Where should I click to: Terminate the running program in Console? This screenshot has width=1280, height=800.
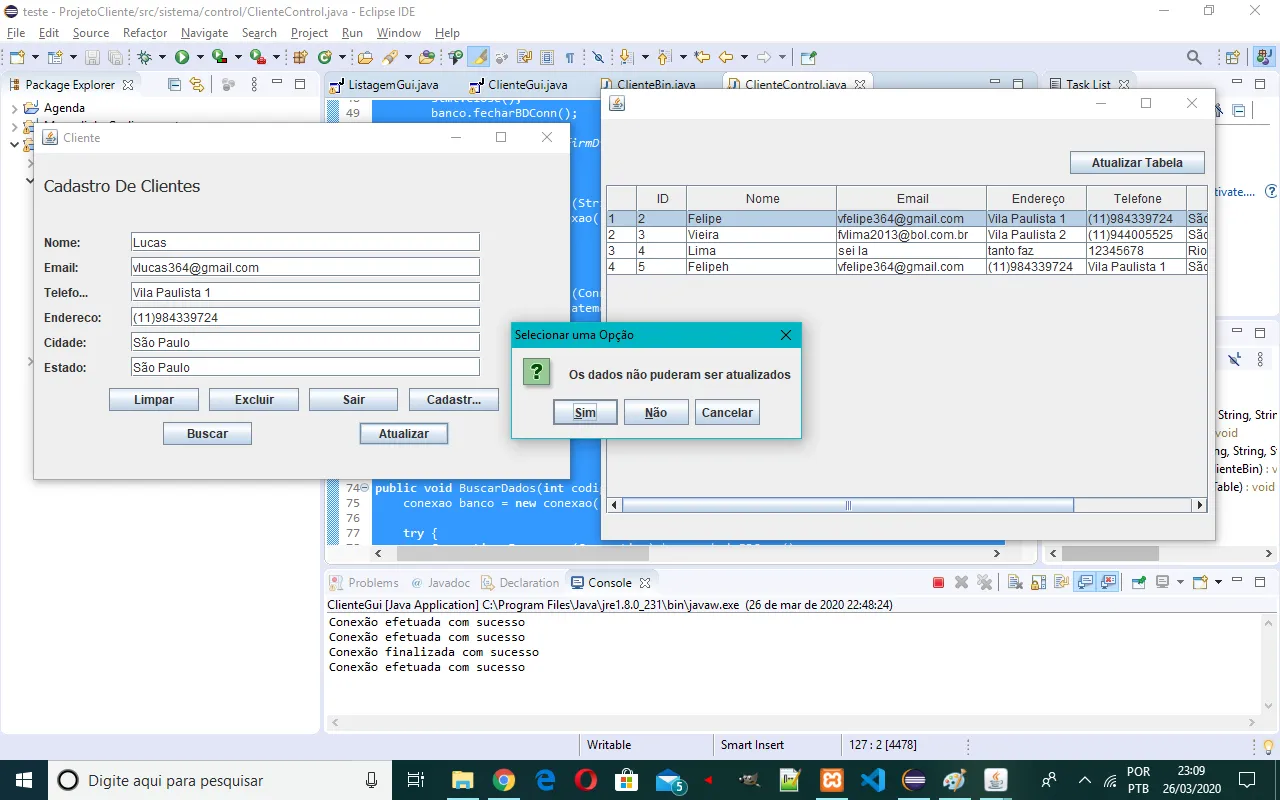click(x=938, y=583)
